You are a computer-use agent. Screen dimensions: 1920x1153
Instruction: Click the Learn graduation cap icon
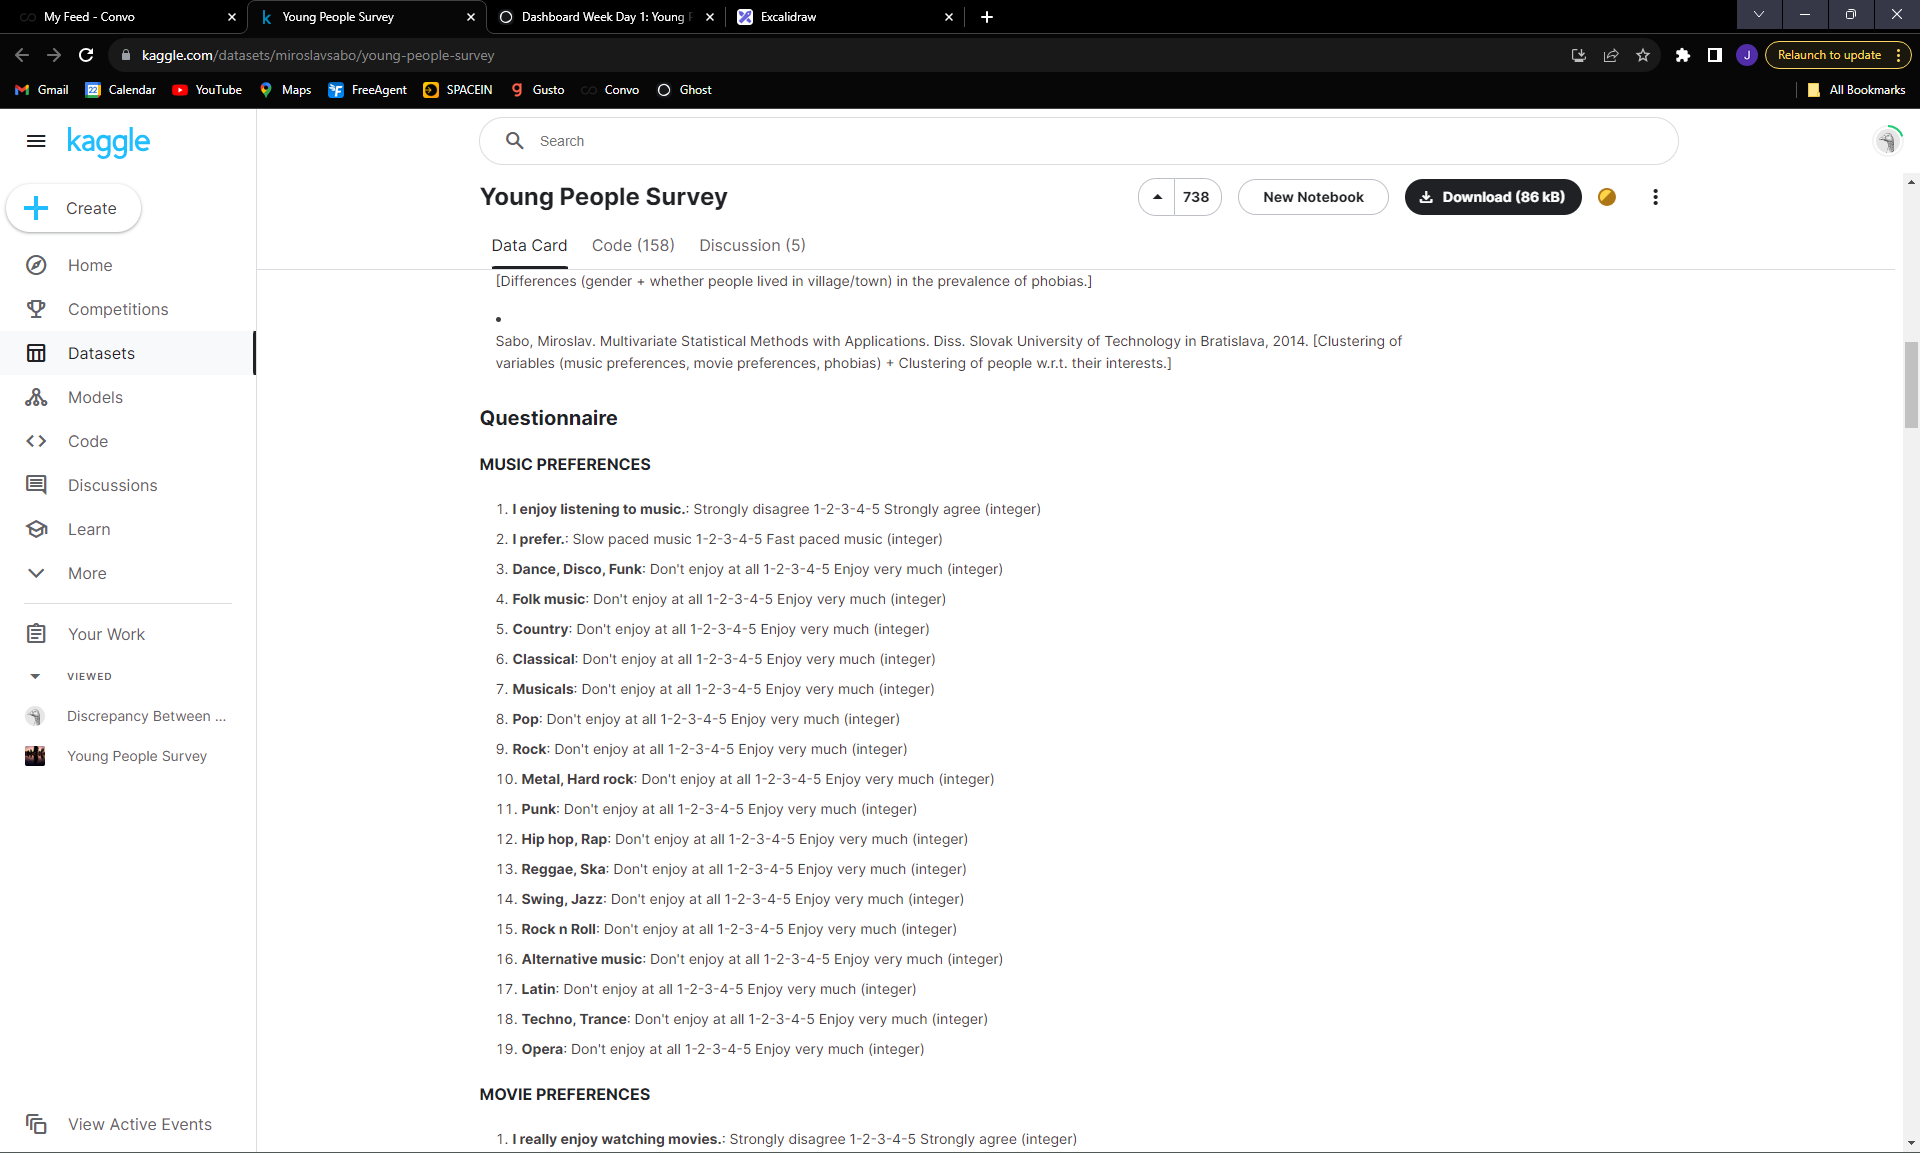pyautogui.click(x=36, y=529)
